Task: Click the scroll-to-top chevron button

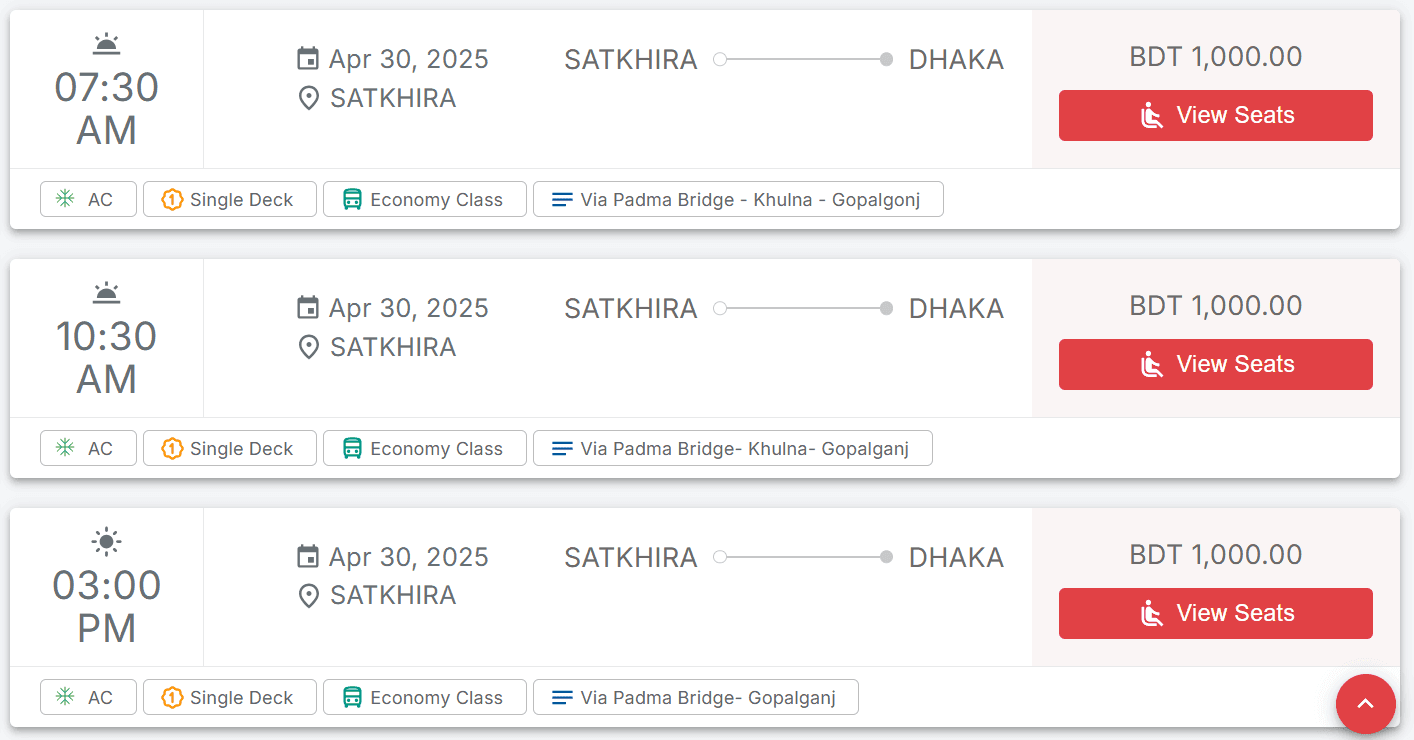Action: 1365,704
